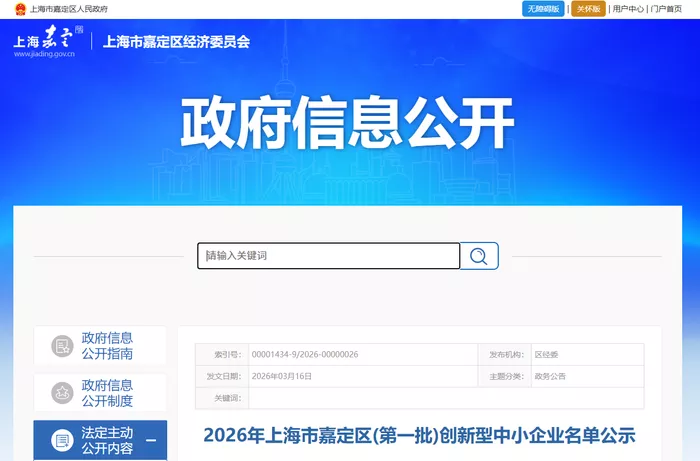Open 上海市嘉定区人民政府 link
This screenshot has width=700, height=461.
click(69, 9)
